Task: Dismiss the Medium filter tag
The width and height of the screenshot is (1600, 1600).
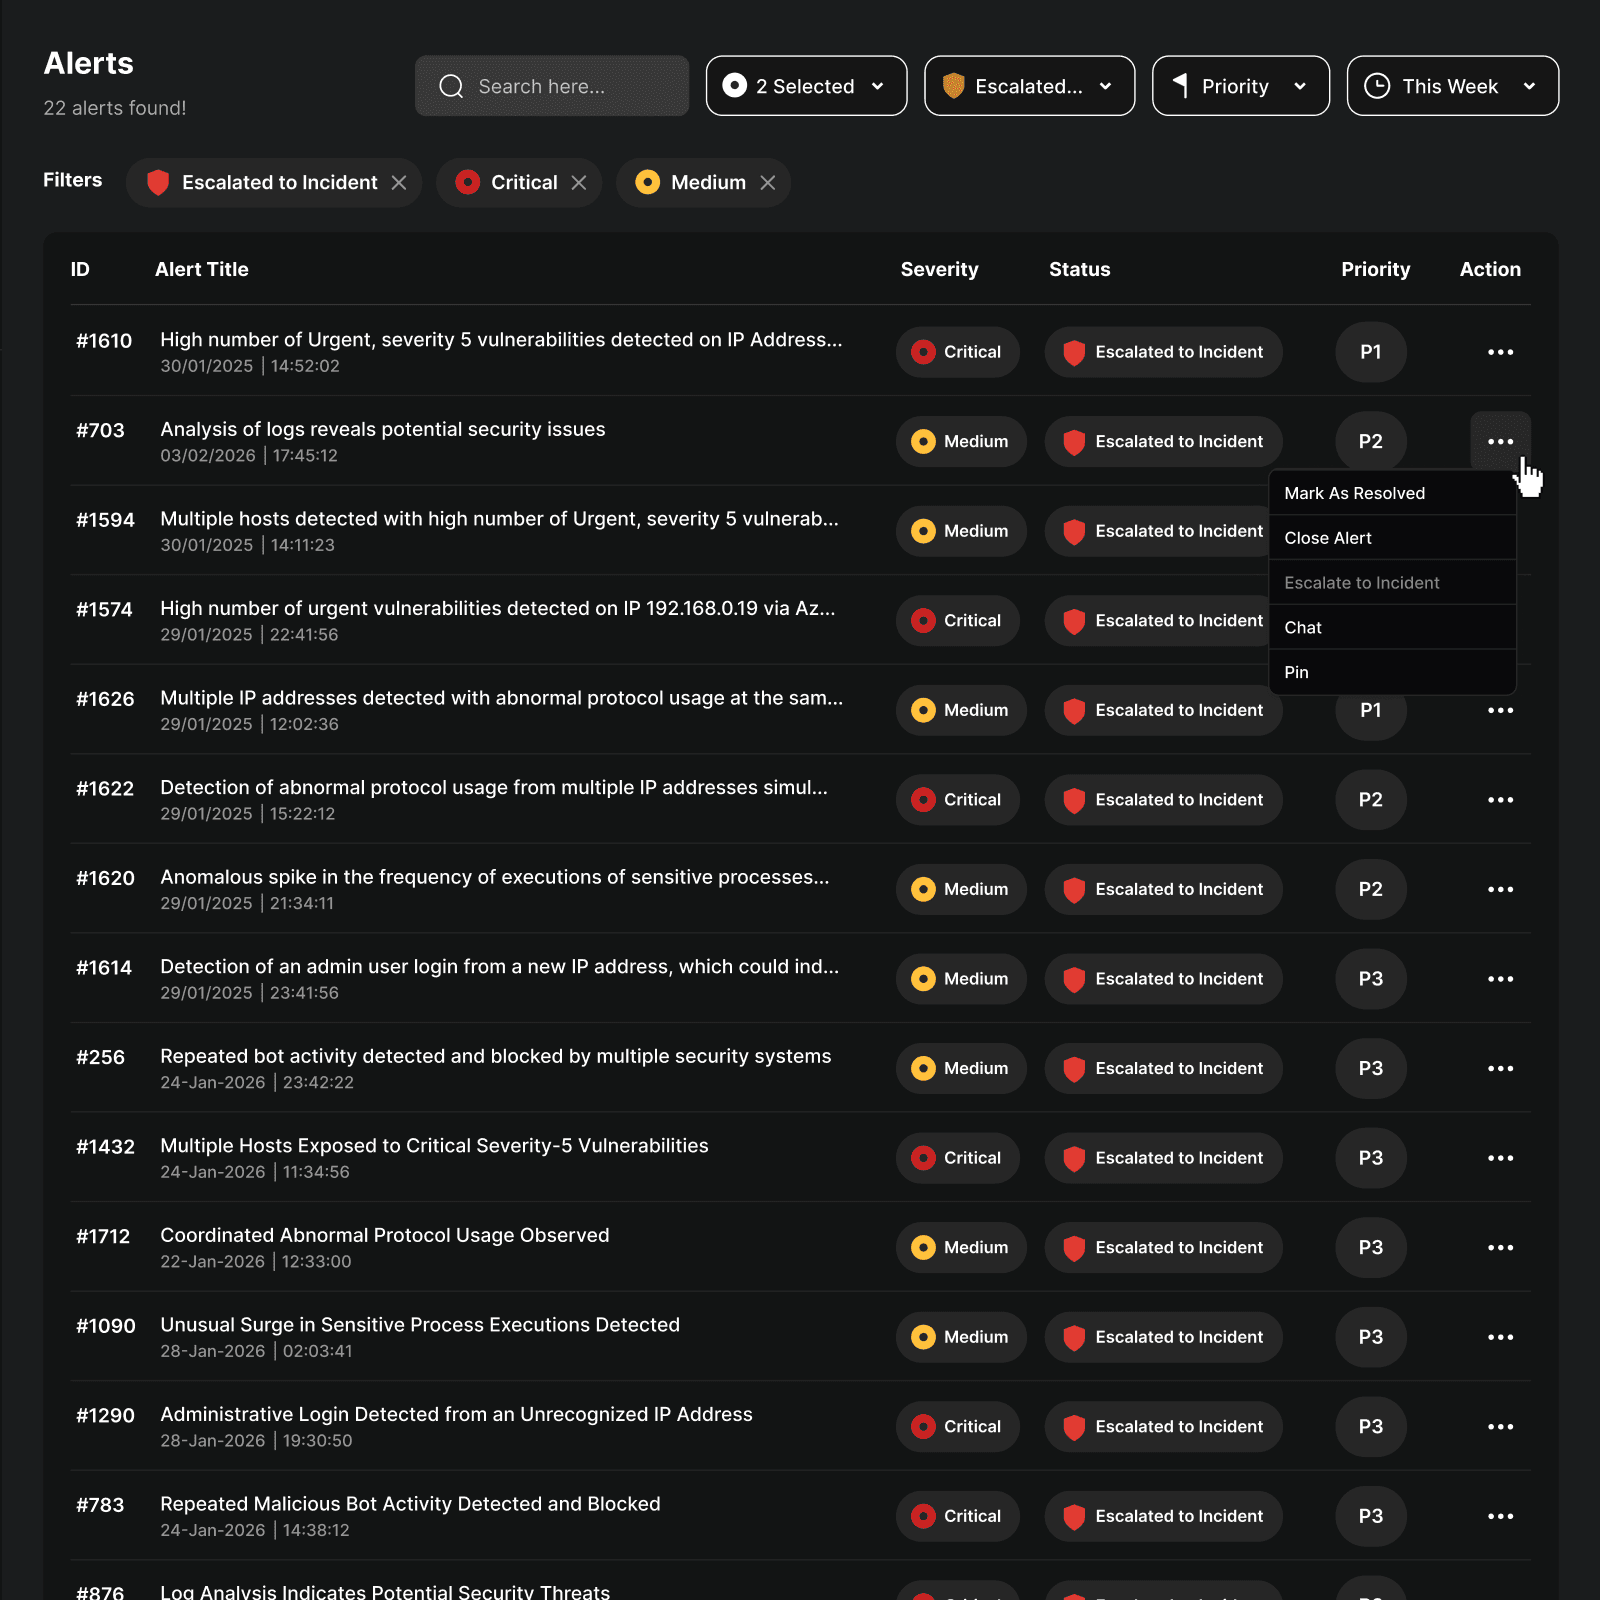Action: 768,182
